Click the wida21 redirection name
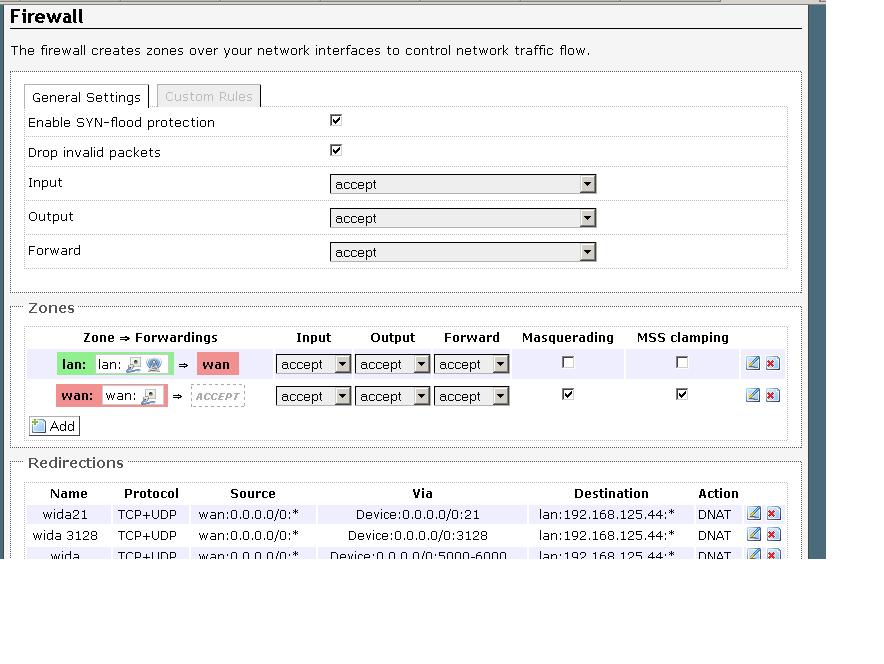This screenshot has height=664, width=884. click(x=65, y=515)
